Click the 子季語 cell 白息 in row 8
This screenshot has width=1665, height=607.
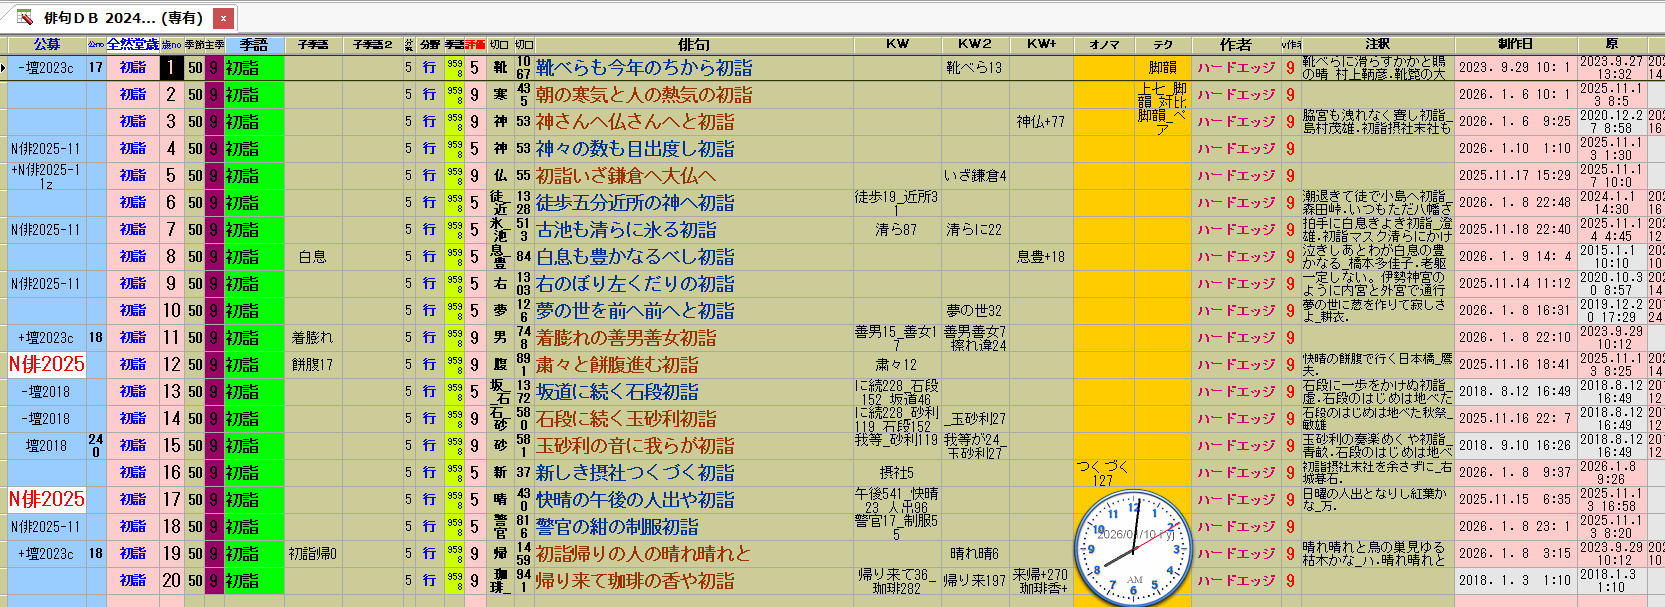pos(312,257)
